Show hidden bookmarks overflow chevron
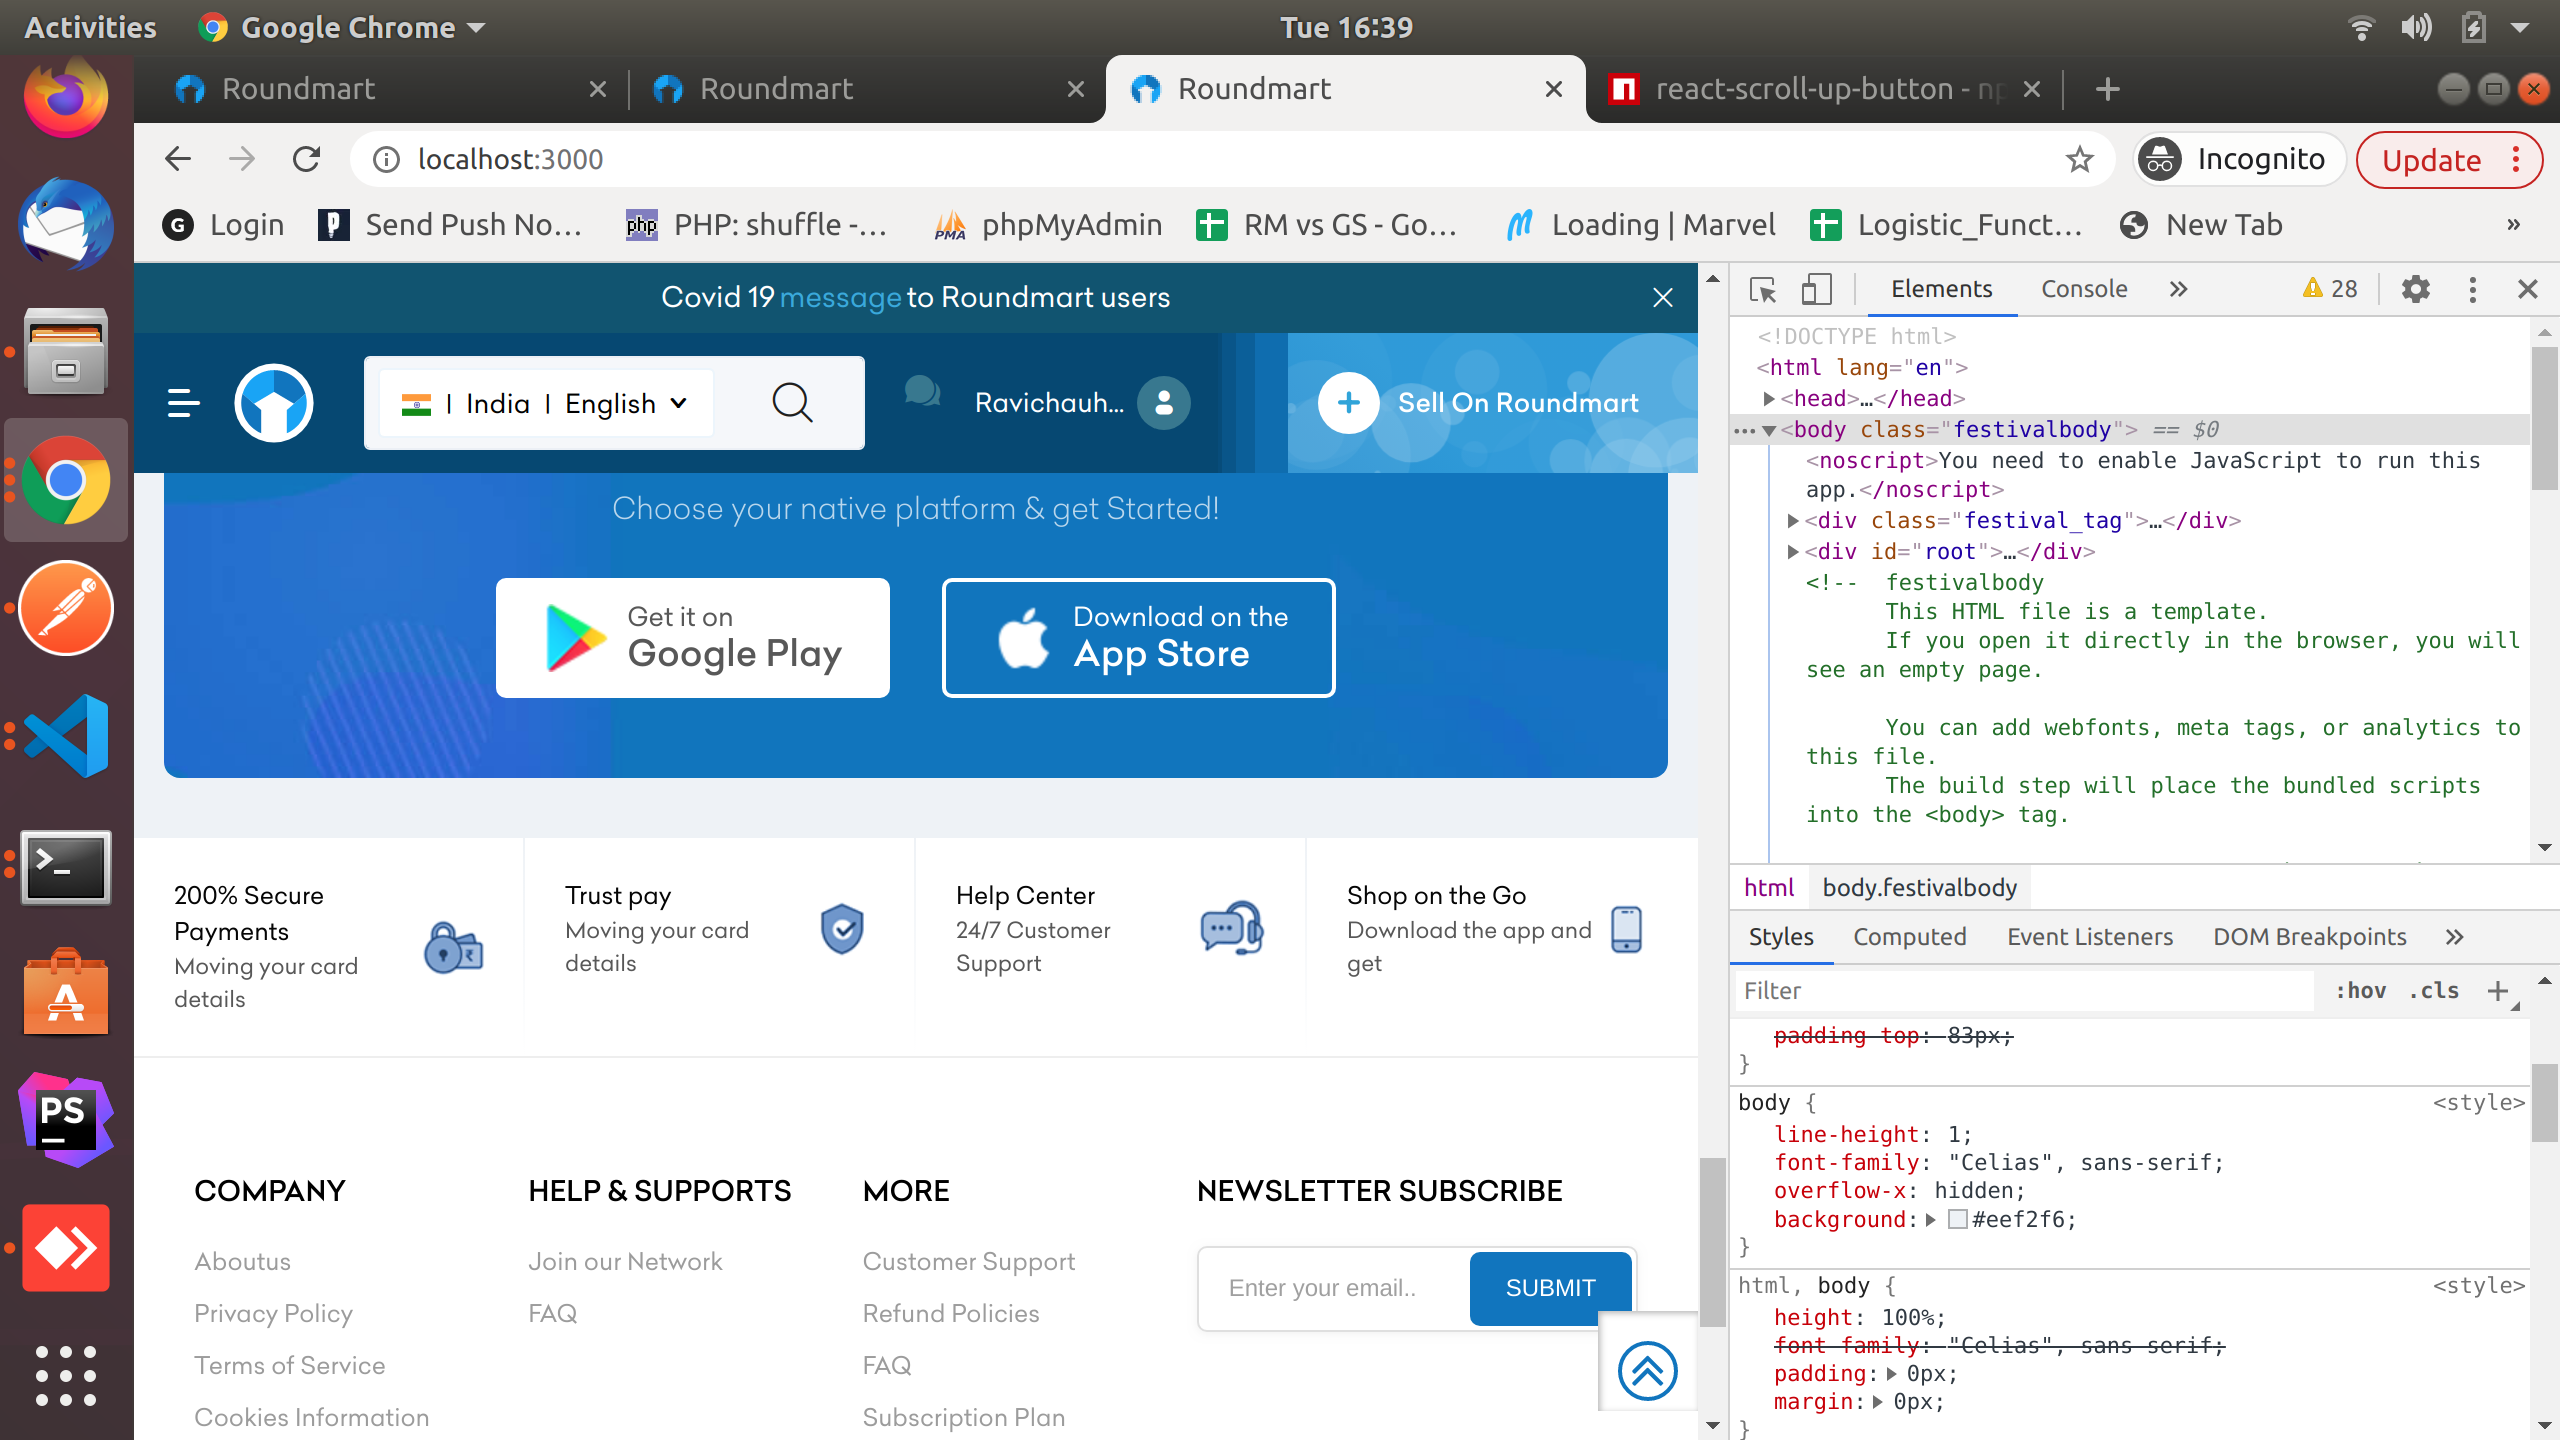Screen dimensions: 2560x1440 [x=2514, y=225]
